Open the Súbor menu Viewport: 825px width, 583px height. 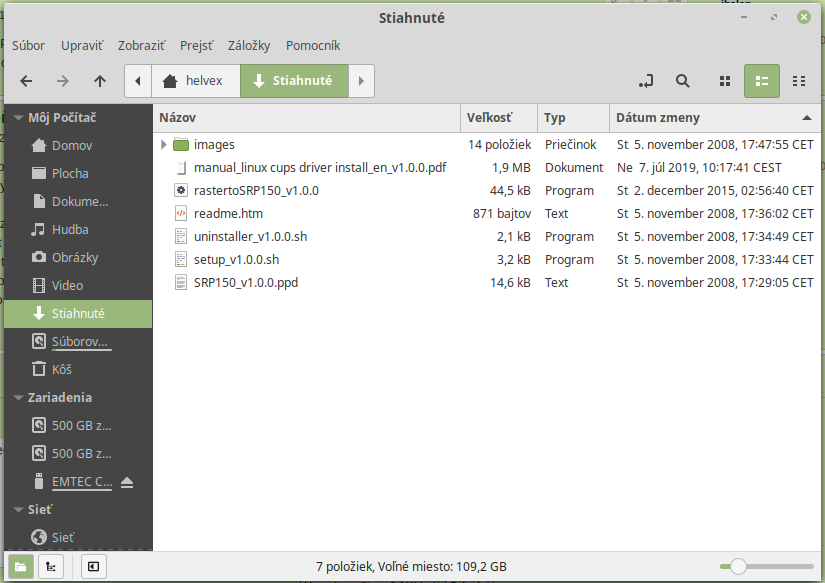pyautogui.click(x=28, y=46)
